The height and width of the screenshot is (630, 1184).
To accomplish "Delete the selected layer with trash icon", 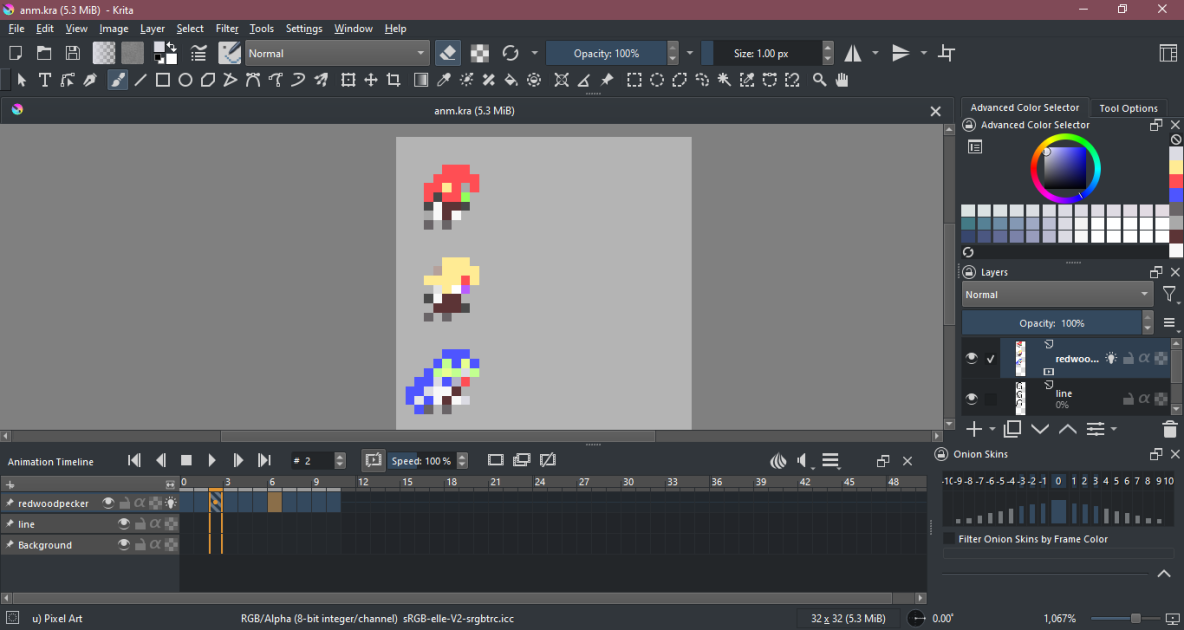I will 1169,430.
